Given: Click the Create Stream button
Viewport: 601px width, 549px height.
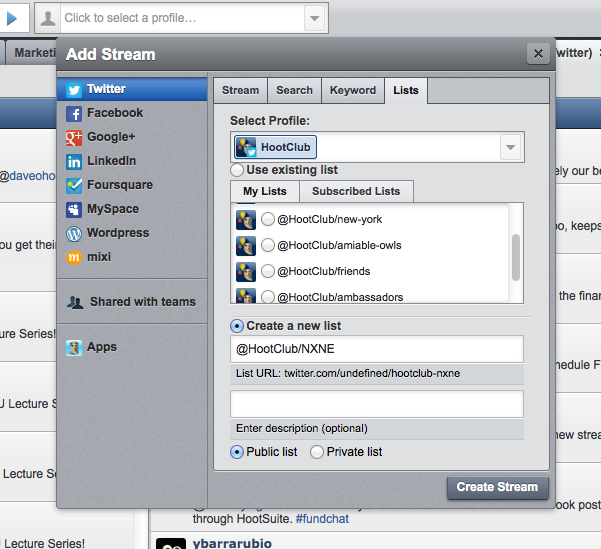Looking at the screenshot, I should pos(497,487).
